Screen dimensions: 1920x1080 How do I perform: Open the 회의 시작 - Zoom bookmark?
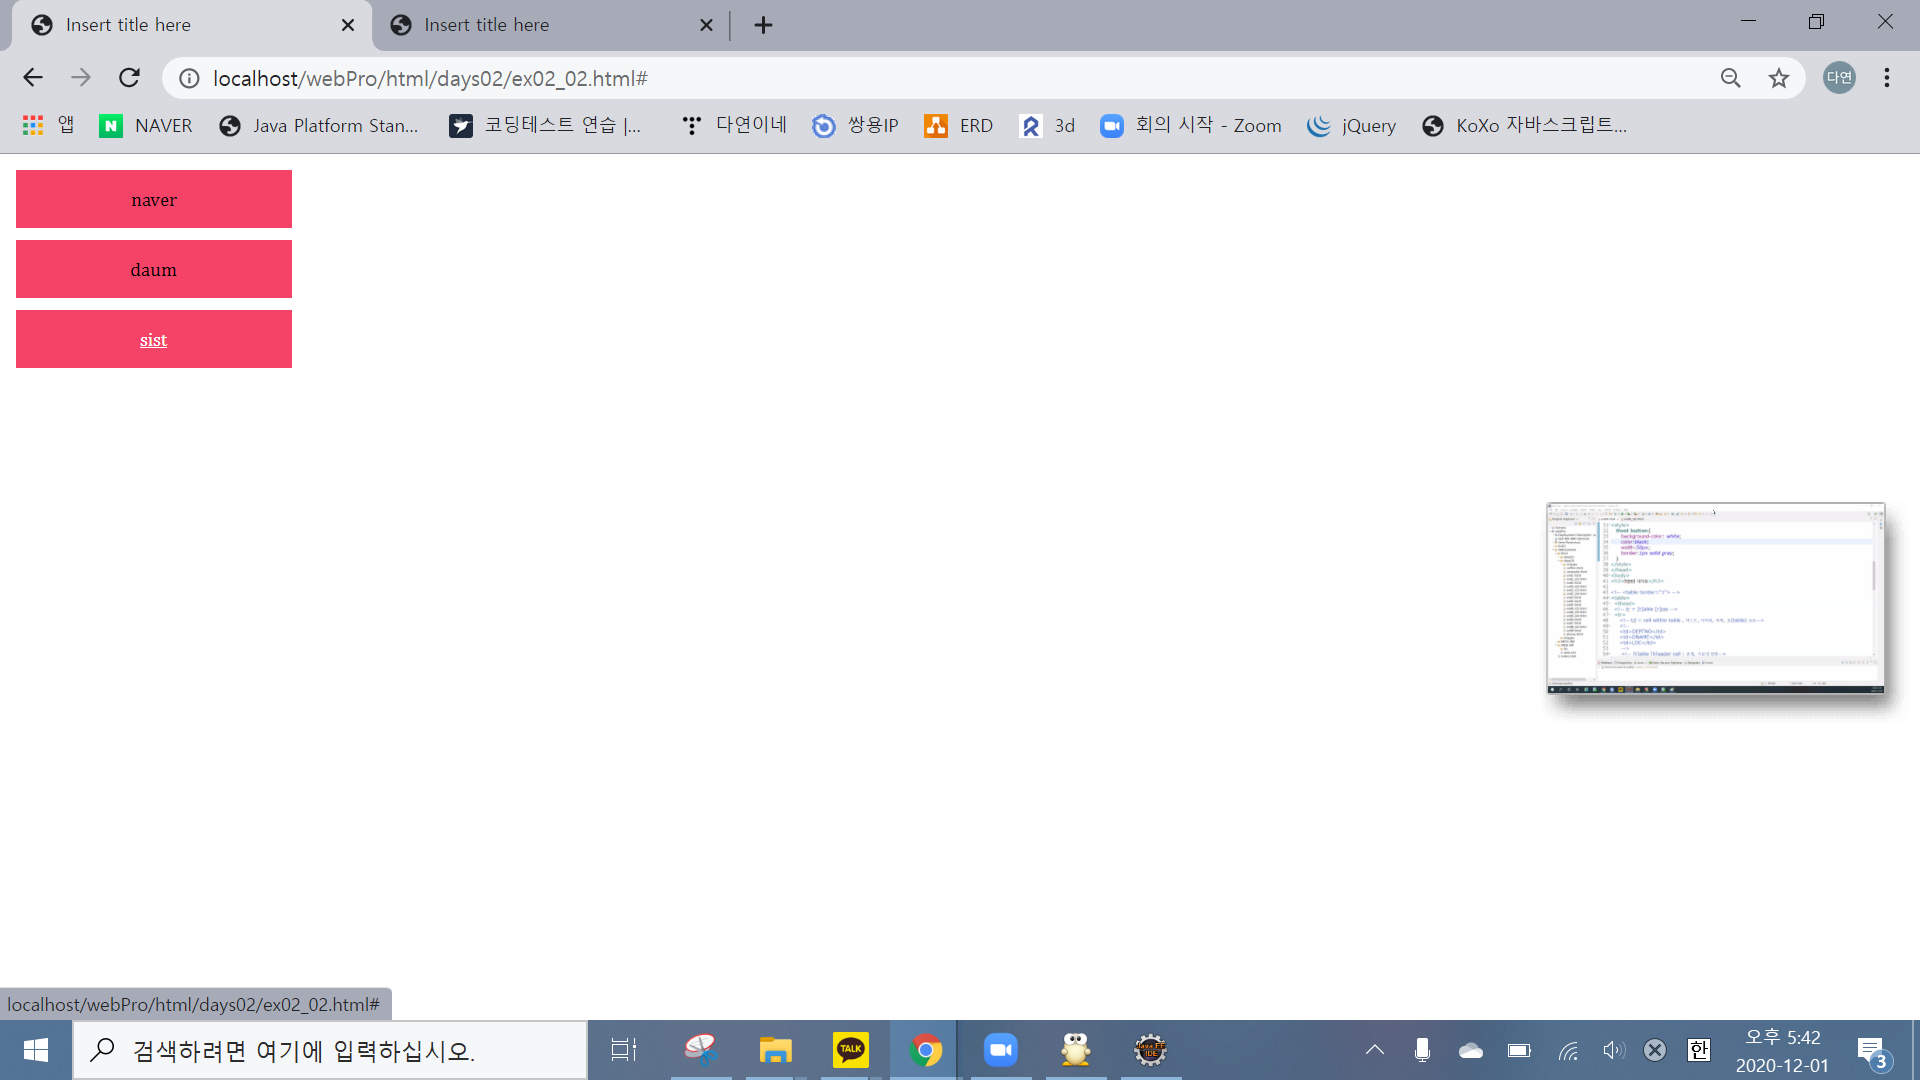pyautogui.click(x=1191, y=125)
